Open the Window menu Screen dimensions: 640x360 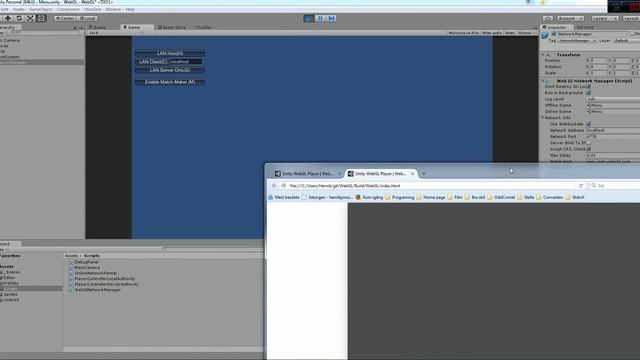[x=113, y=9]
